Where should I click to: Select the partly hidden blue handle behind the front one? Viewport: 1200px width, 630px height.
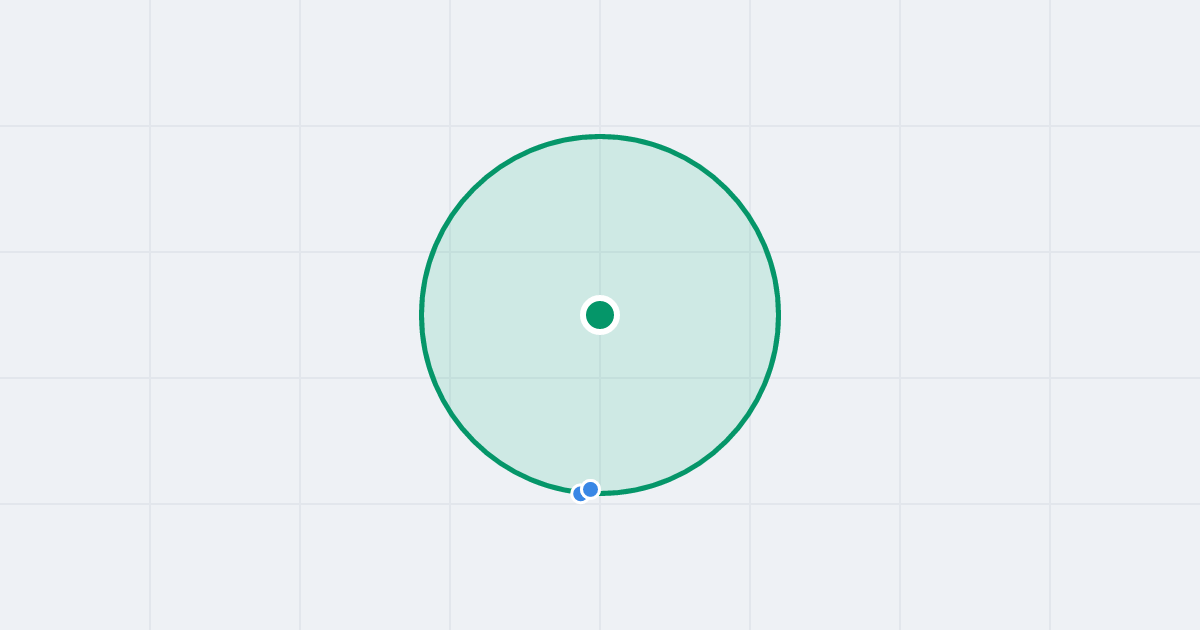click(x=577, y=494)
